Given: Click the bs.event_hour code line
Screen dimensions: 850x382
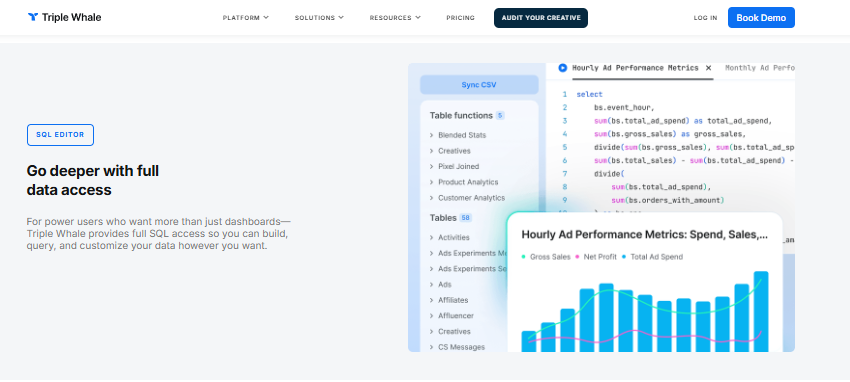Looking at the screenshot, I should pyautogui.click(x=624, y=108).
